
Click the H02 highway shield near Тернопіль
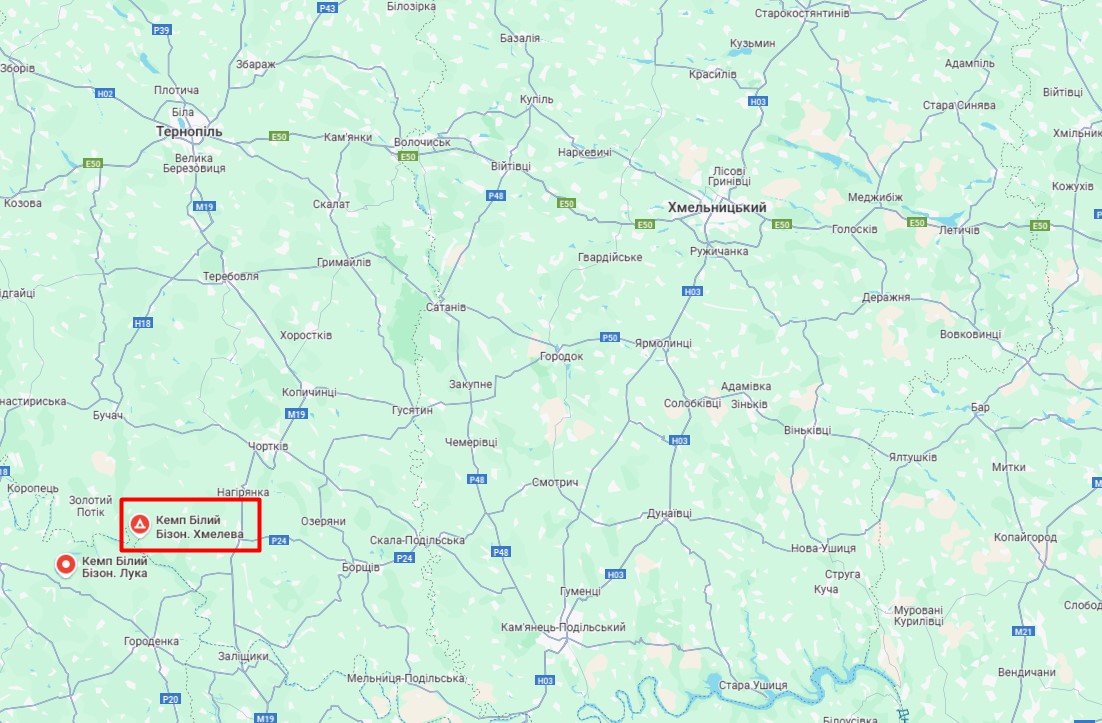(x=105, y=93)
